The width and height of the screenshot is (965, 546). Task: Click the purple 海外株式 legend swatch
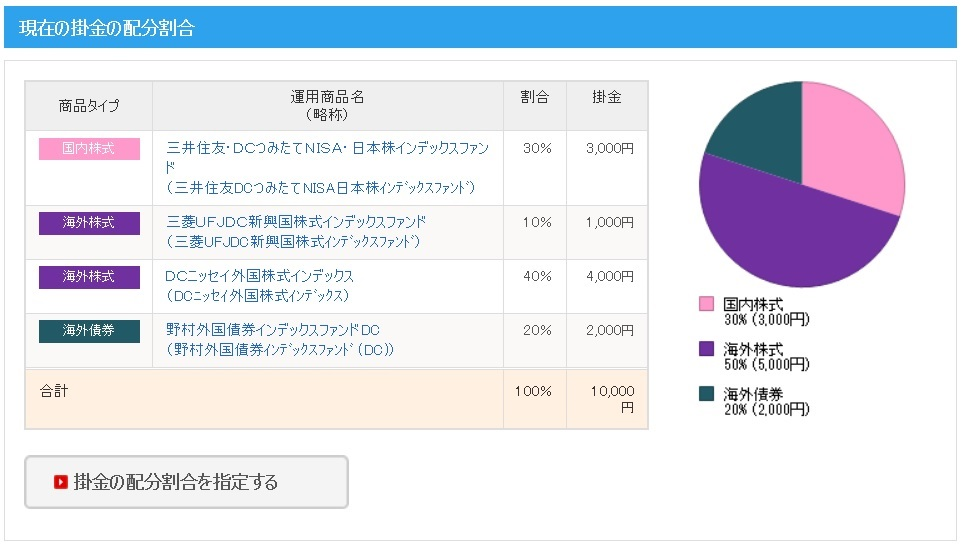click(706, 349)
